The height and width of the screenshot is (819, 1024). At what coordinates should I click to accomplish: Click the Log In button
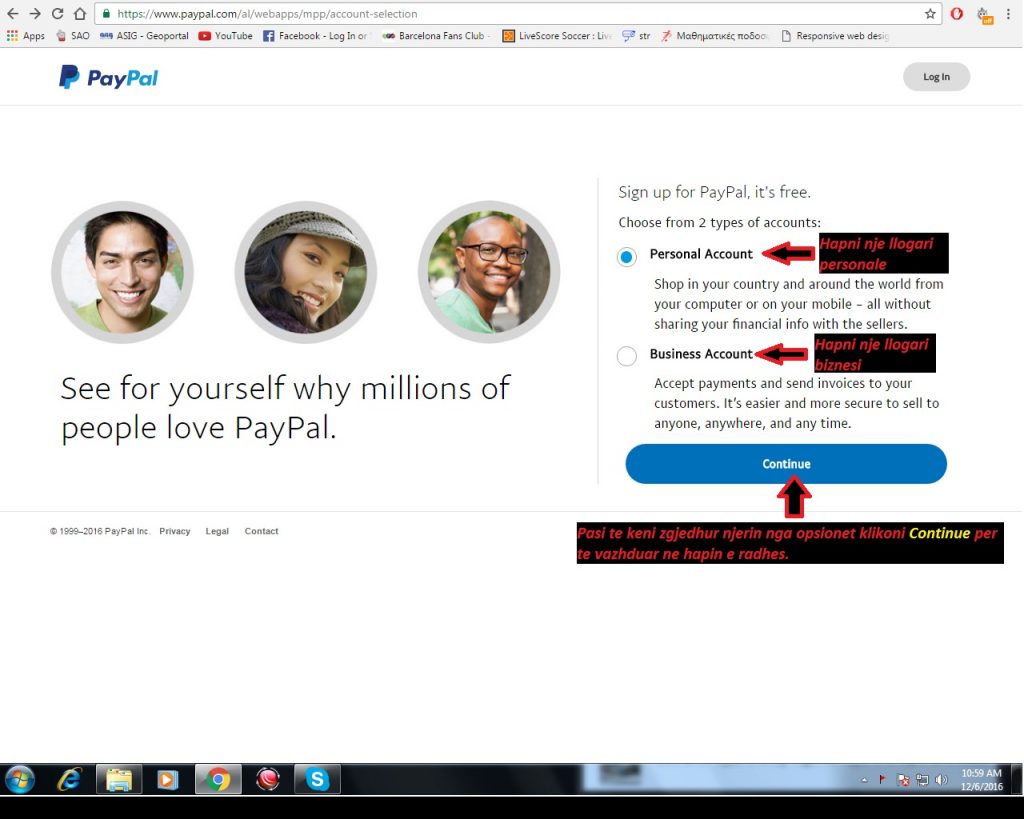click(936, 77)
